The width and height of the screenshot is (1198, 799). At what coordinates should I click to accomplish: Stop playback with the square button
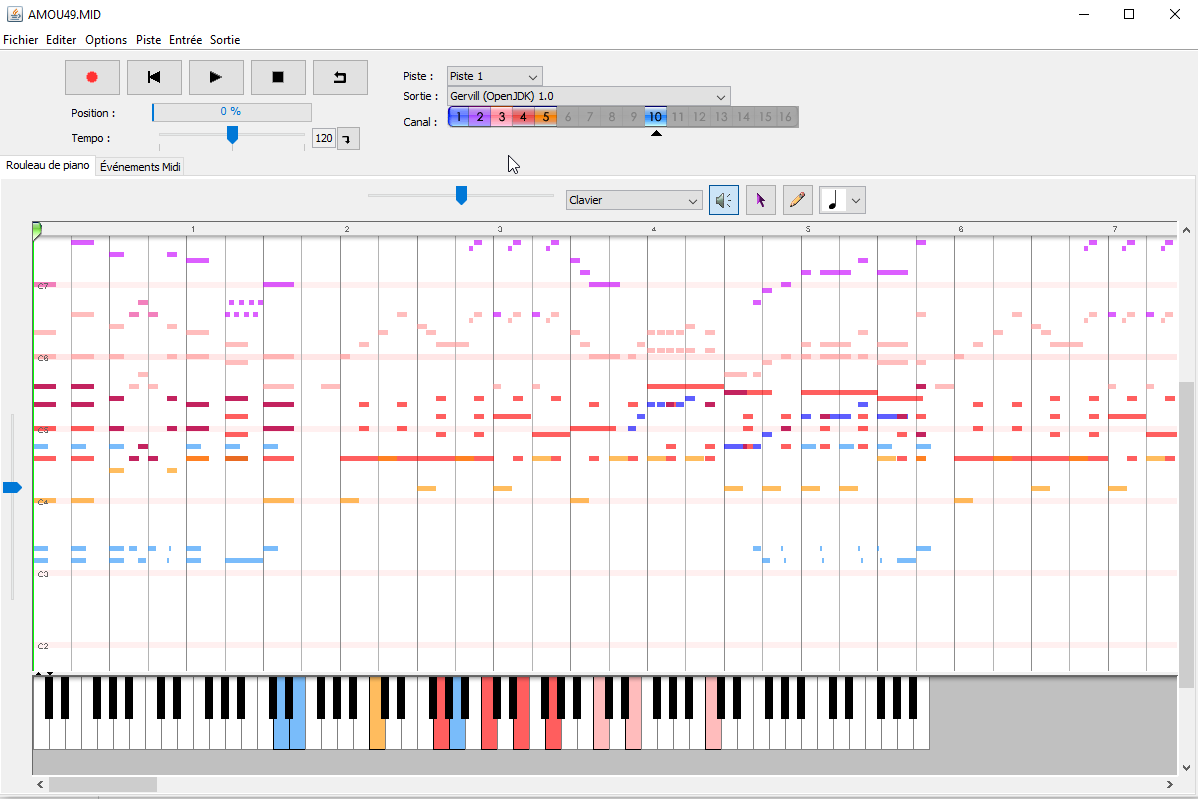(278, 77)
